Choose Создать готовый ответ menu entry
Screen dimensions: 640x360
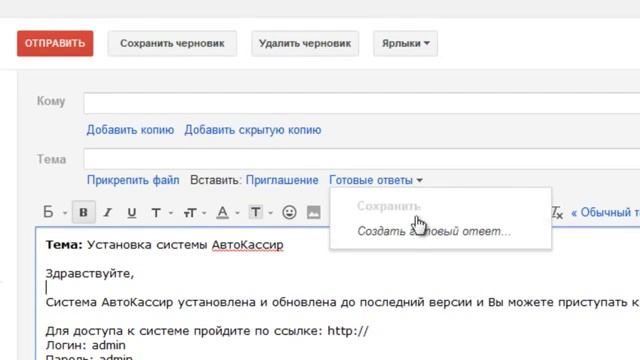[x=434, y=231]
